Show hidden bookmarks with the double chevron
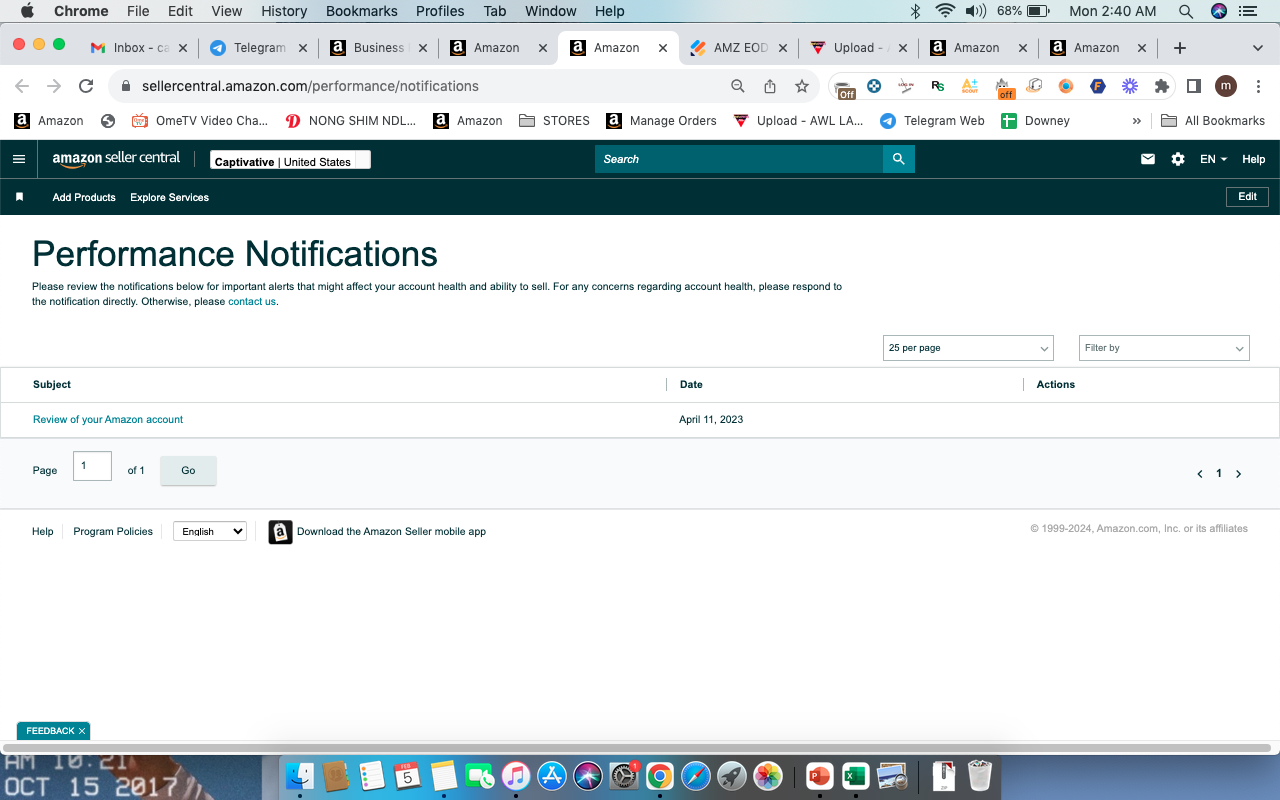Screen dimensions: 1280x800 (1136, 121)
